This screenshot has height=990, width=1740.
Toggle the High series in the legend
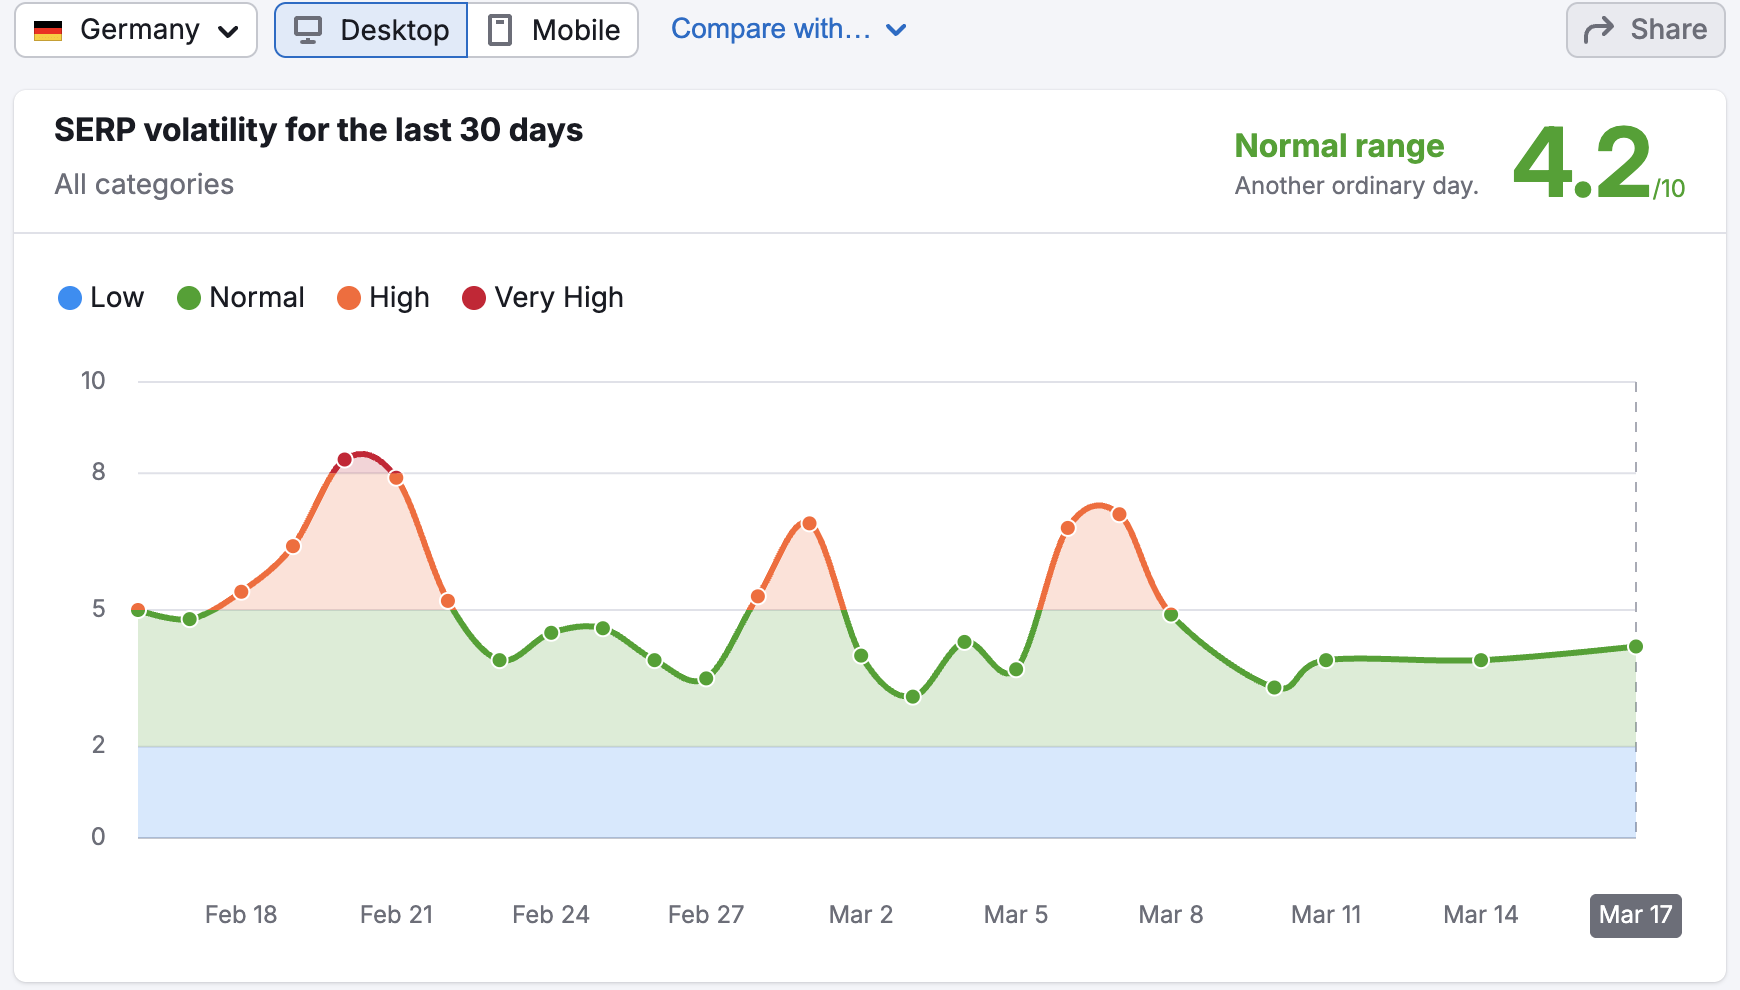383,297
